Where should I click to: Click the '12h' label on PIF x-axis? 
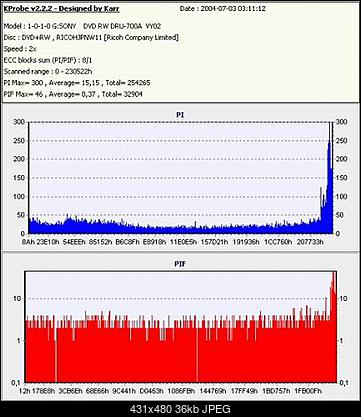click(x=24, y=391)
